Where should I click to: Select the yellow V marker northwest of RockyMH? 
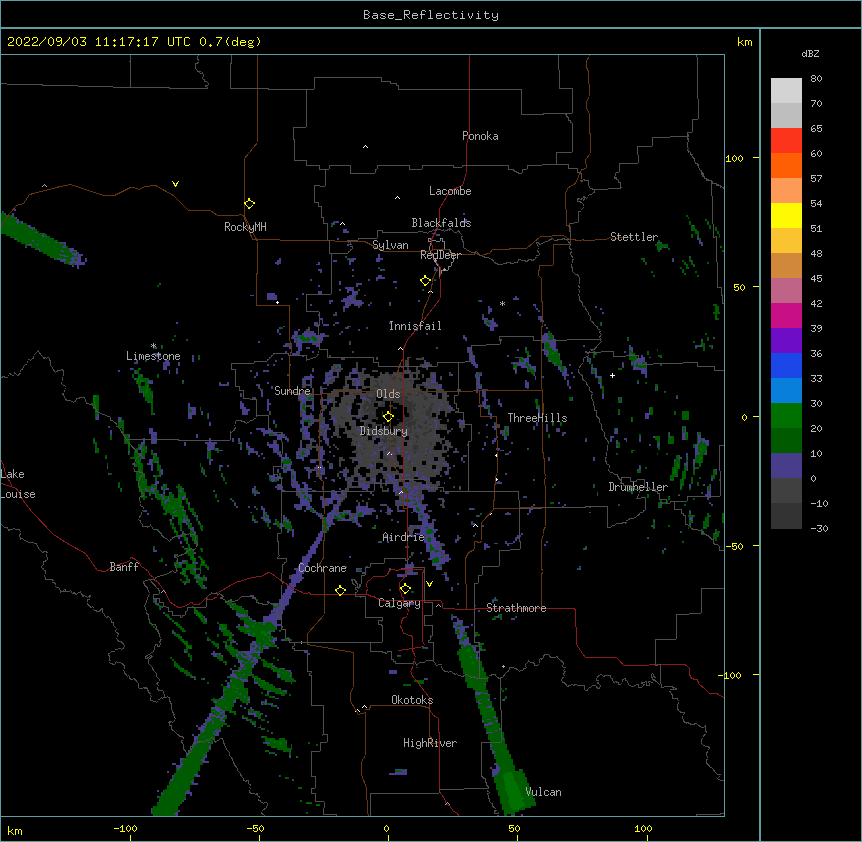[x=175, y=184]
